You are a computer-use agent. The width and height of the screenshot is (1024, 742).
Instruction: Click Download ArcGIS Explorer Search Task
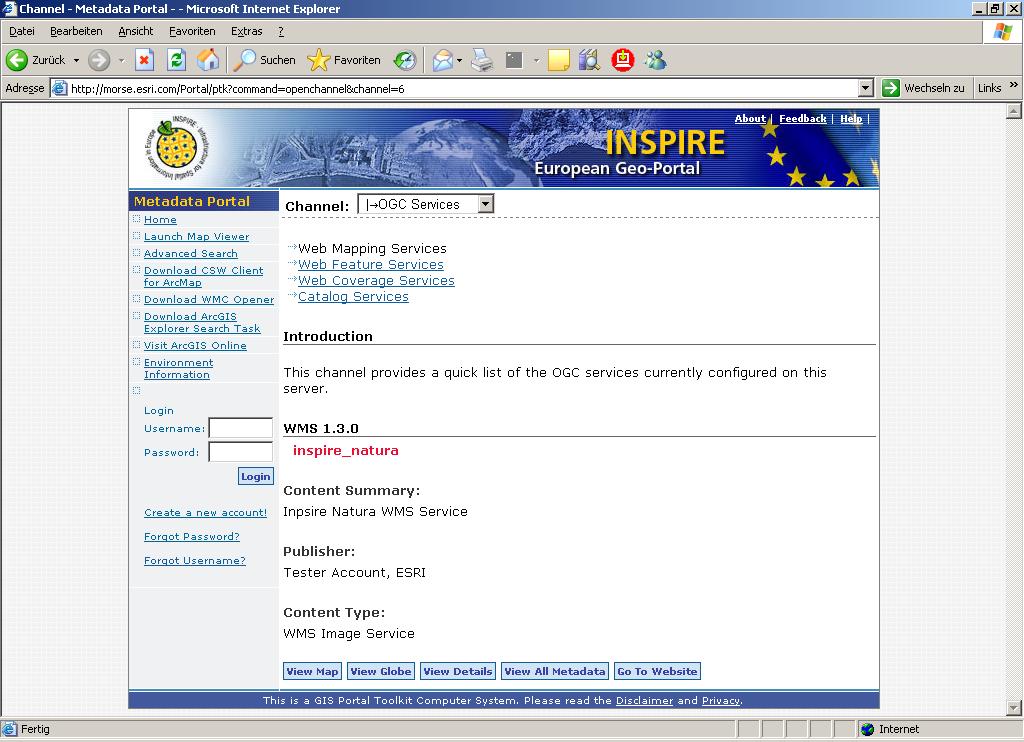(202, 322)
